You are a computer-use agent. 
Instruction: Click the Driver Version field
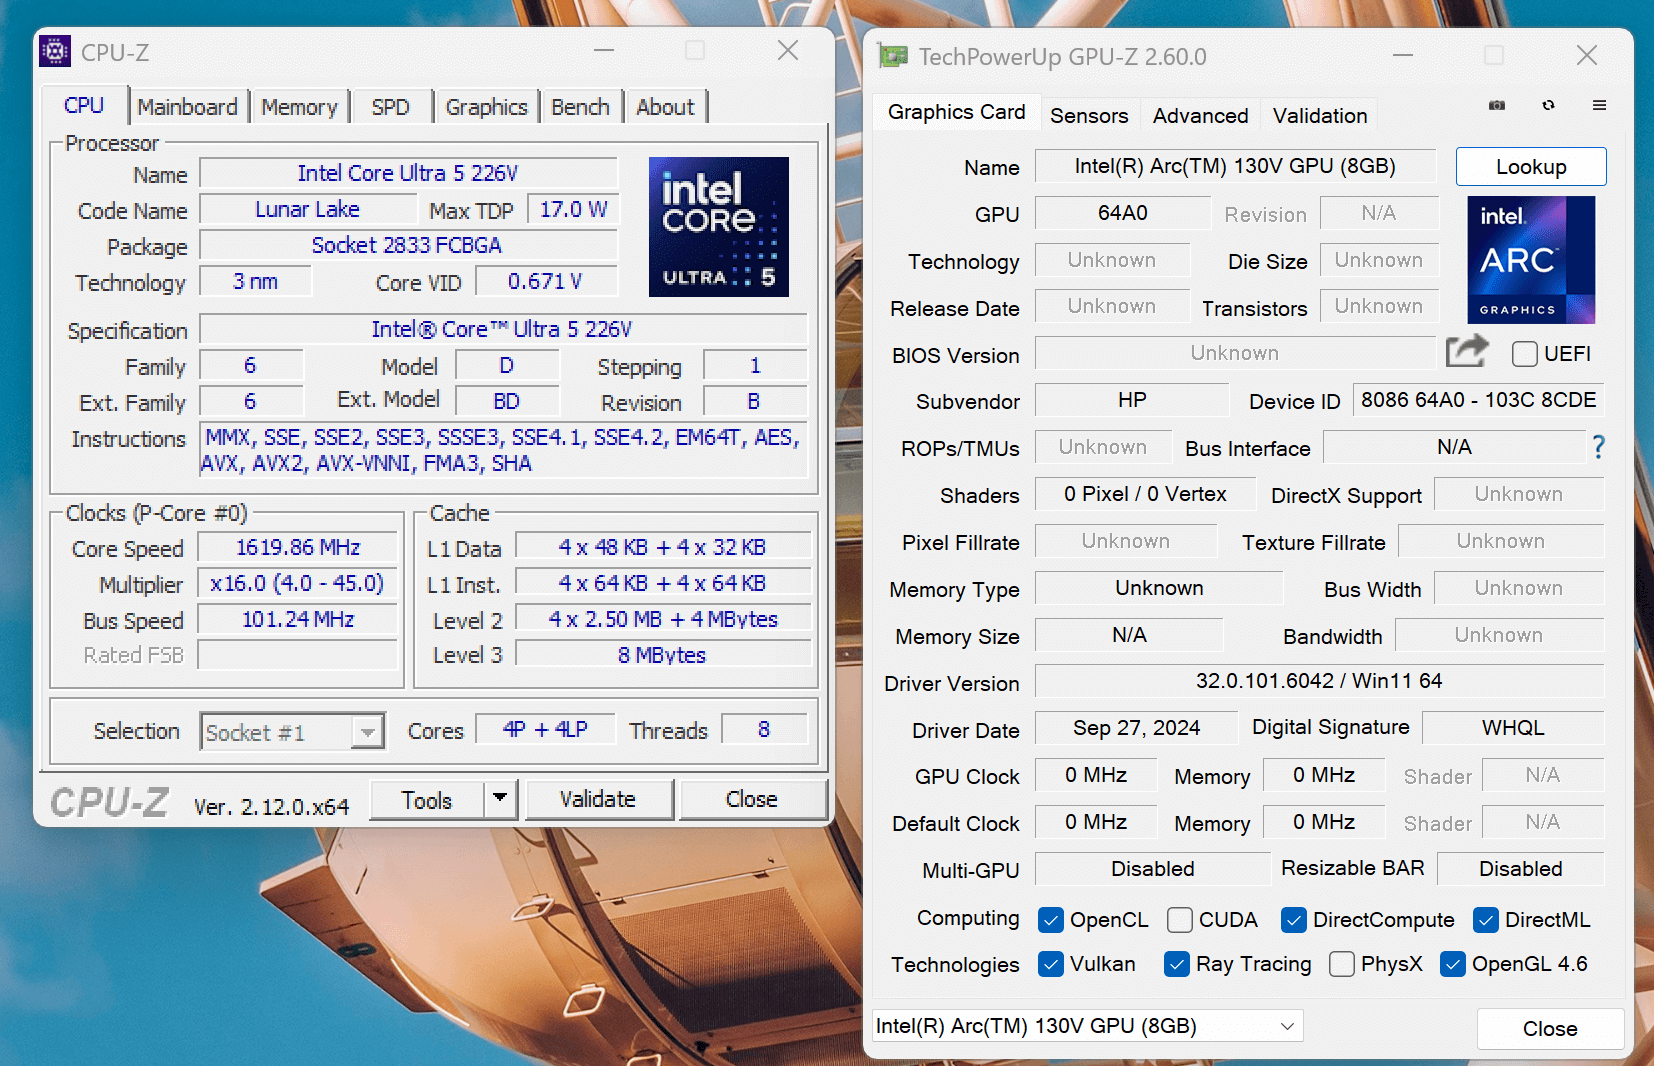pyautogui.click(x=1319, y=681)
